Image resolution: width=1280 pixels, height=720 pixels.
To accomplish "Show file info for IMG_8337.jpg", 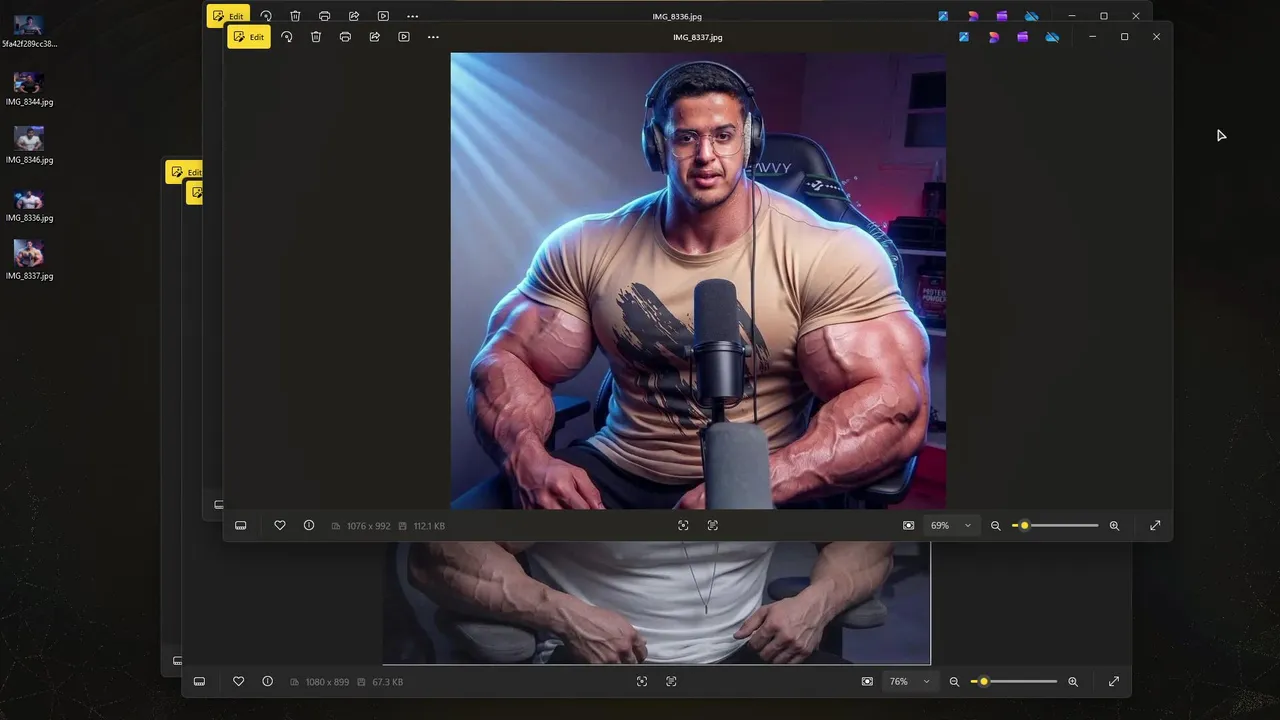I will pos(309,526).
